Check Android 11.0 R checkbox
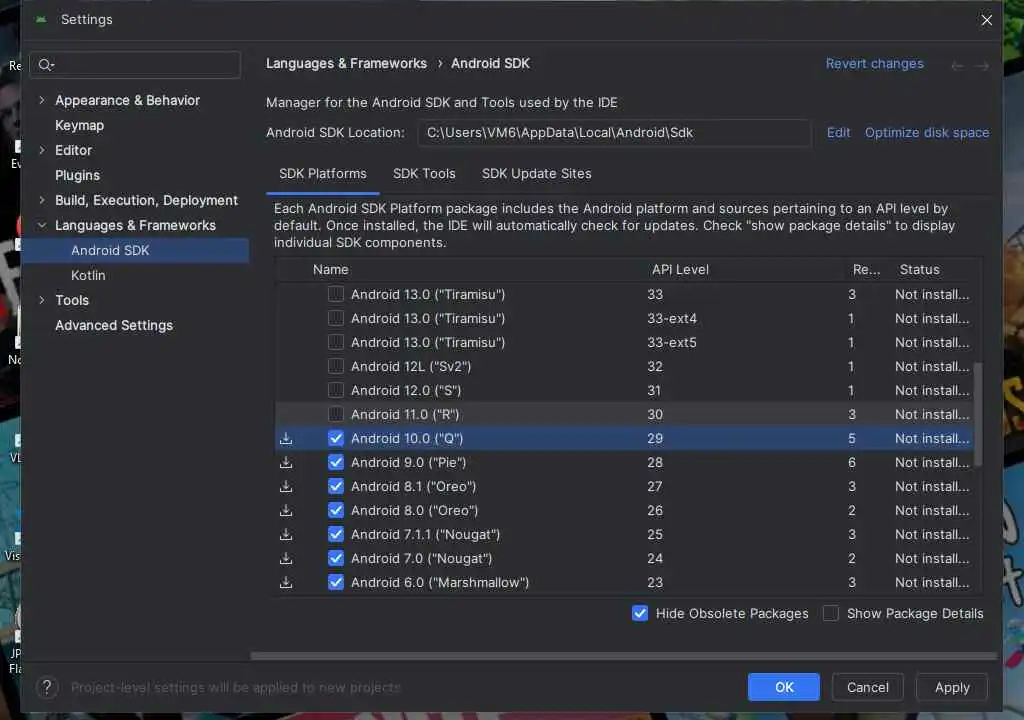The height and width of the screenshot is (720, 1024). tap(336, 414)
